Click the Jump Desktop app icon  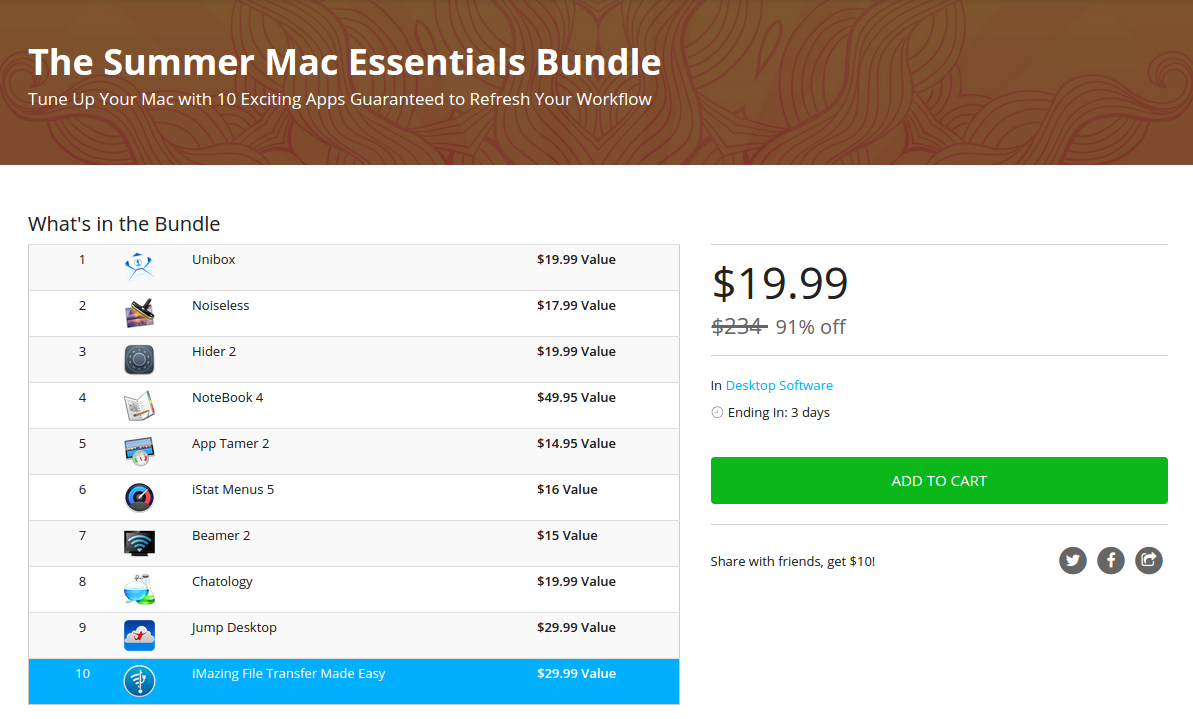tap(139, 635)
